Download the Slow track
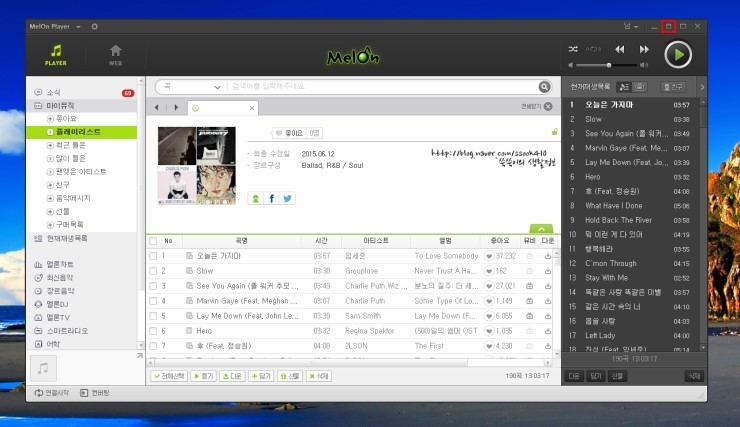The height and width of the screenshot is (427, 740). click(x=547, y=271)
